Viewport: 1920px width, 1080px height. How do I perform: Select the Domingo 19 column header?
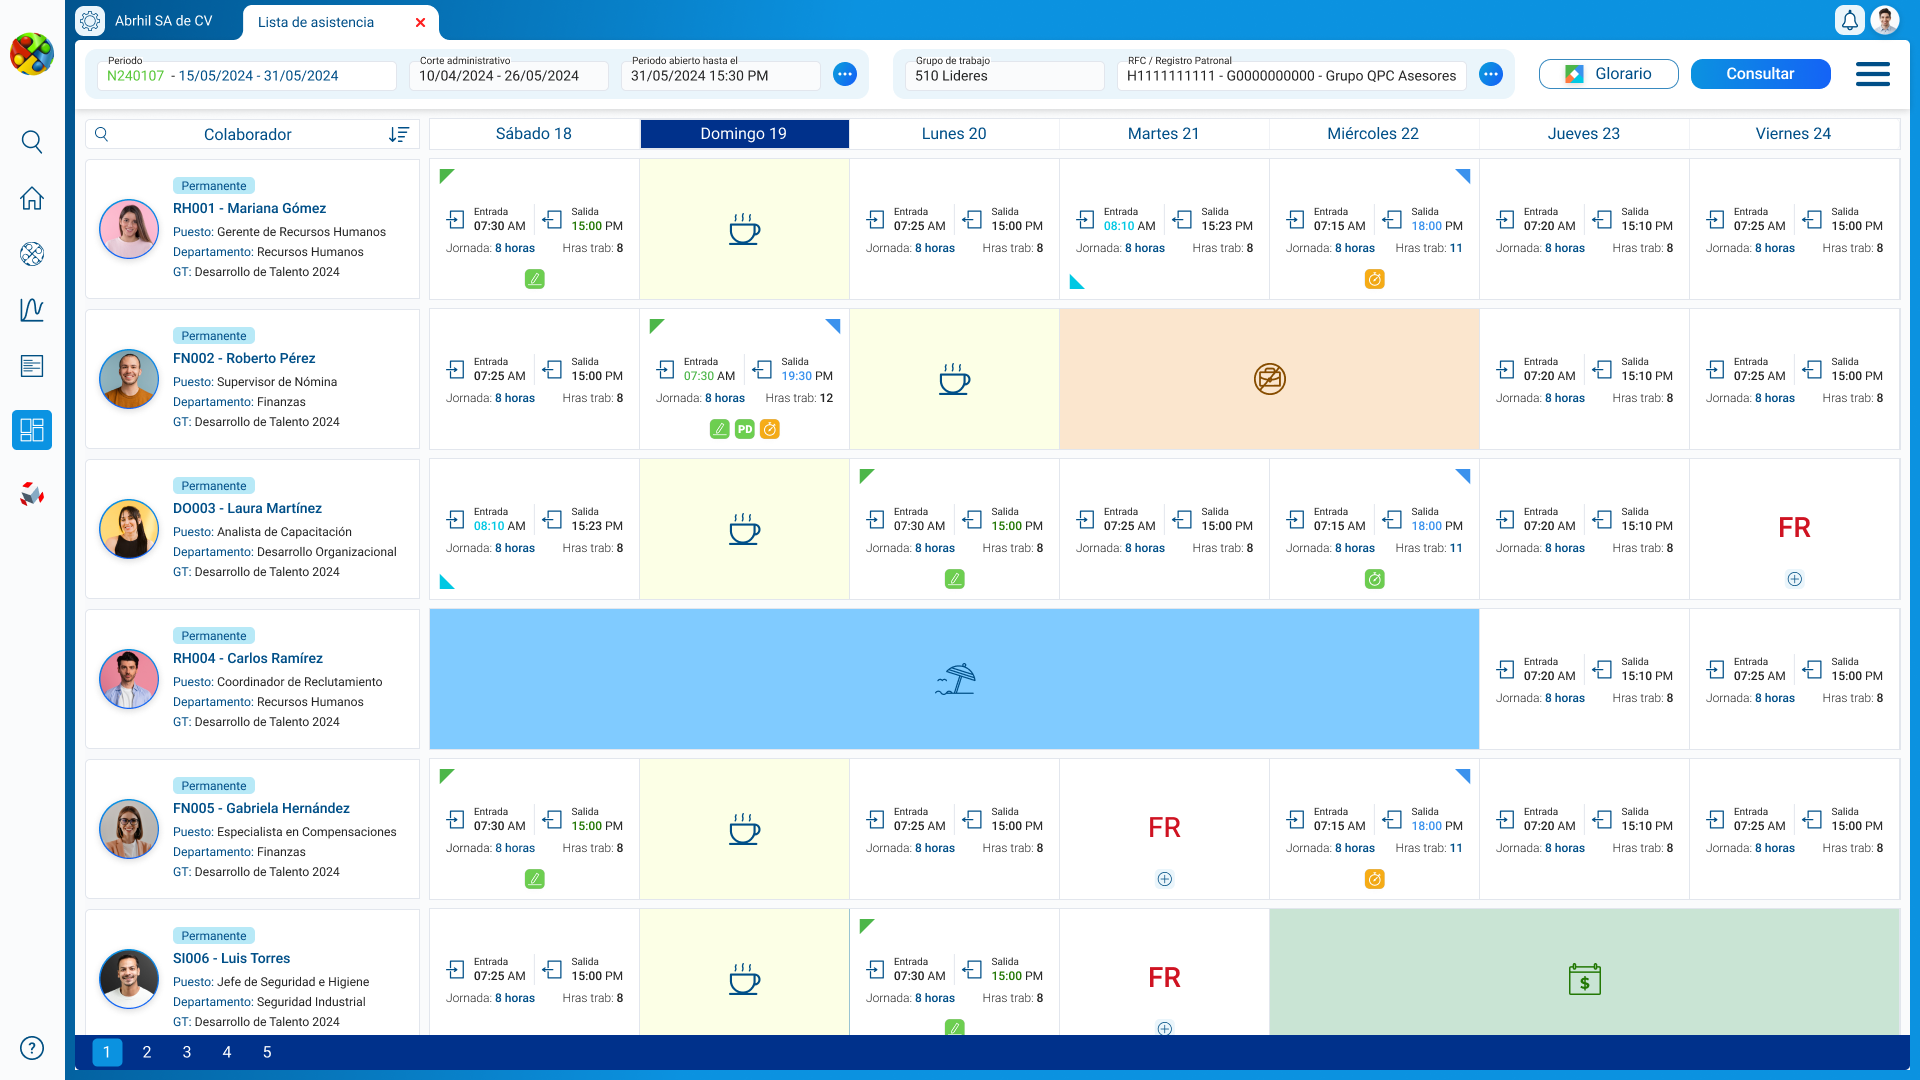(x=744, y=134)
